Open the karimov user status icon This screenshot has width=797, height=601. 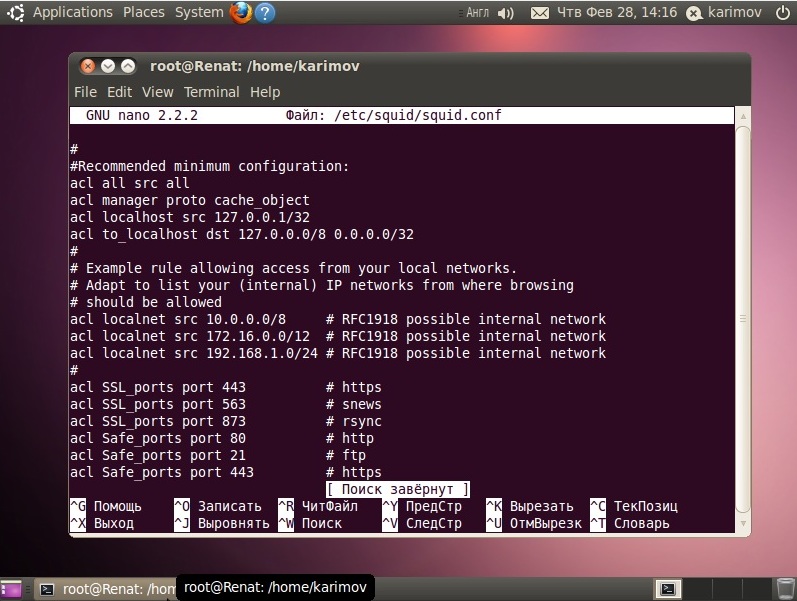point(694,13)
